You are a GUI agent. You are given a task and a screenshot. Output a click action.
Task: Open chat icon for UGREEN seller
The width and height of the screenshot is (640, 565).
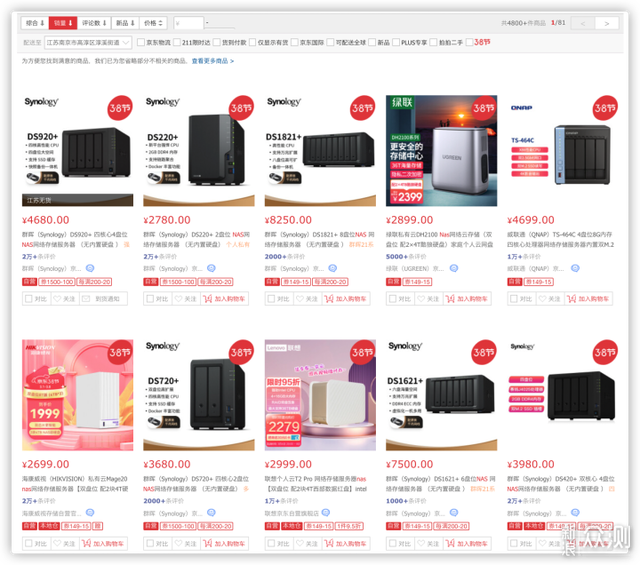click(453, 268)
